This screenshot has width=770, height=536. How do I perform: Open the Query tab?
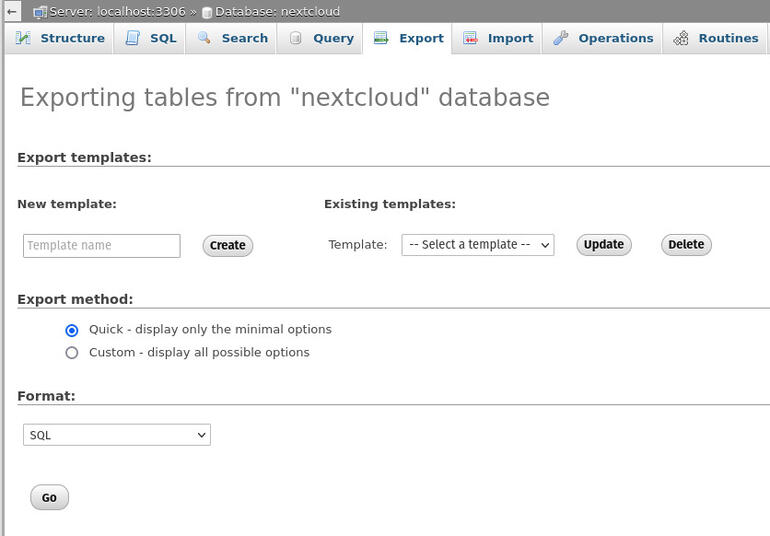(x=320, y=38)
